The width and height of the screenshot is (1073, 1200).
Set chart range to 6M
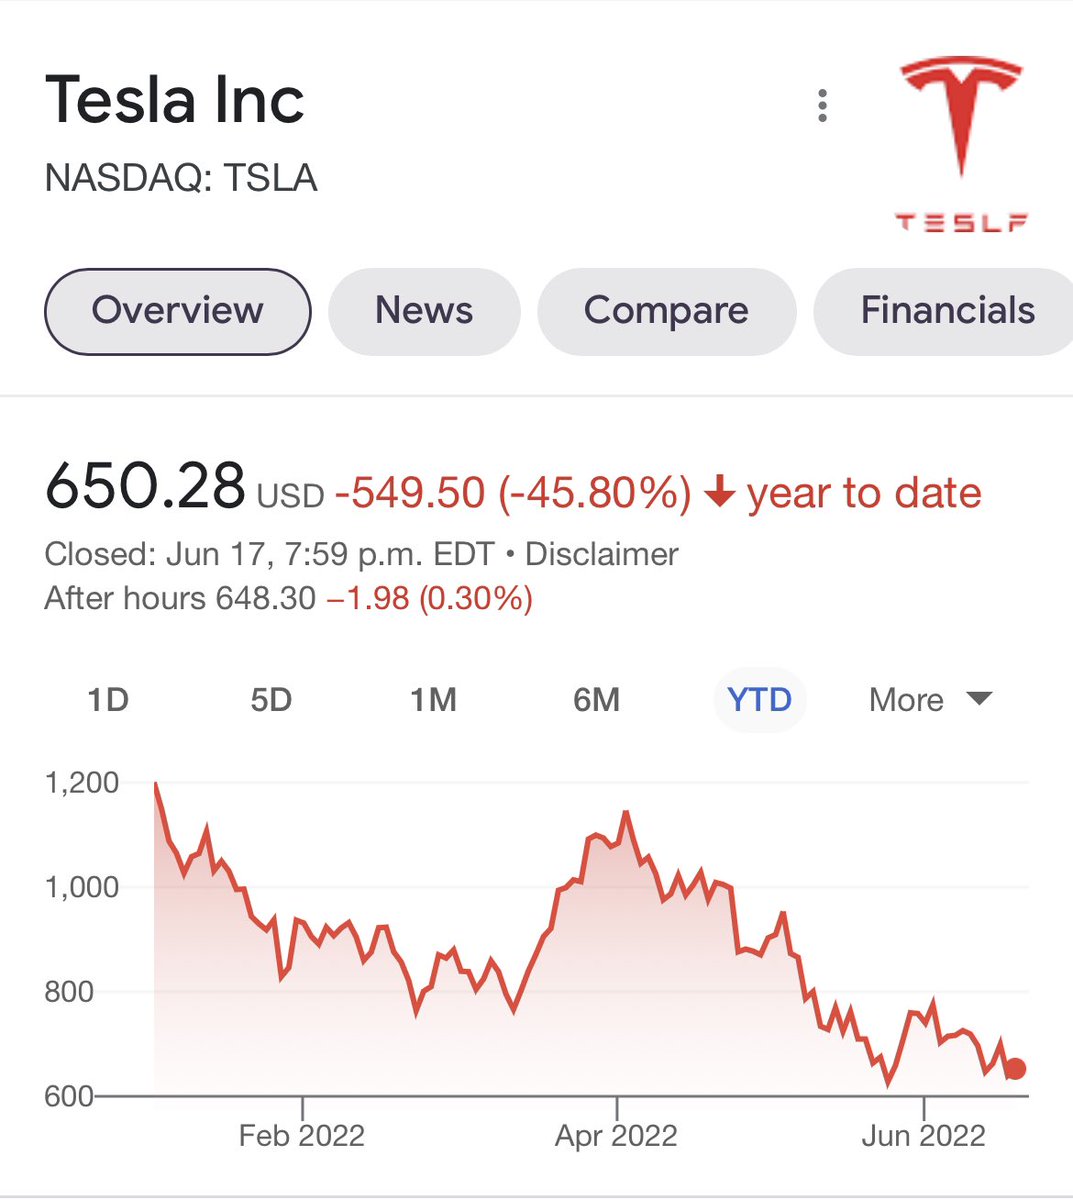tap(596, 700)
